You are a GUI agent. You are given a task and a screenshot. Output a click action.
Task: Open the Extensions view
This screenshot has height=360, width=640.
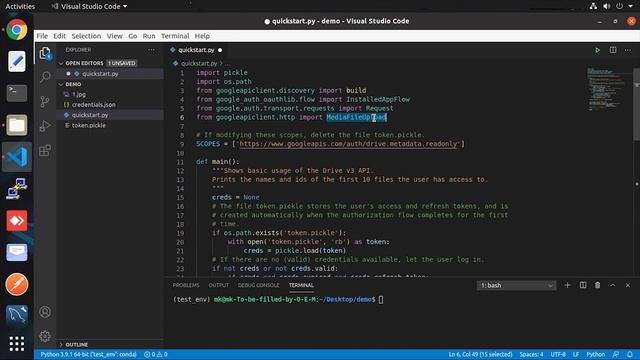point(45,150)
